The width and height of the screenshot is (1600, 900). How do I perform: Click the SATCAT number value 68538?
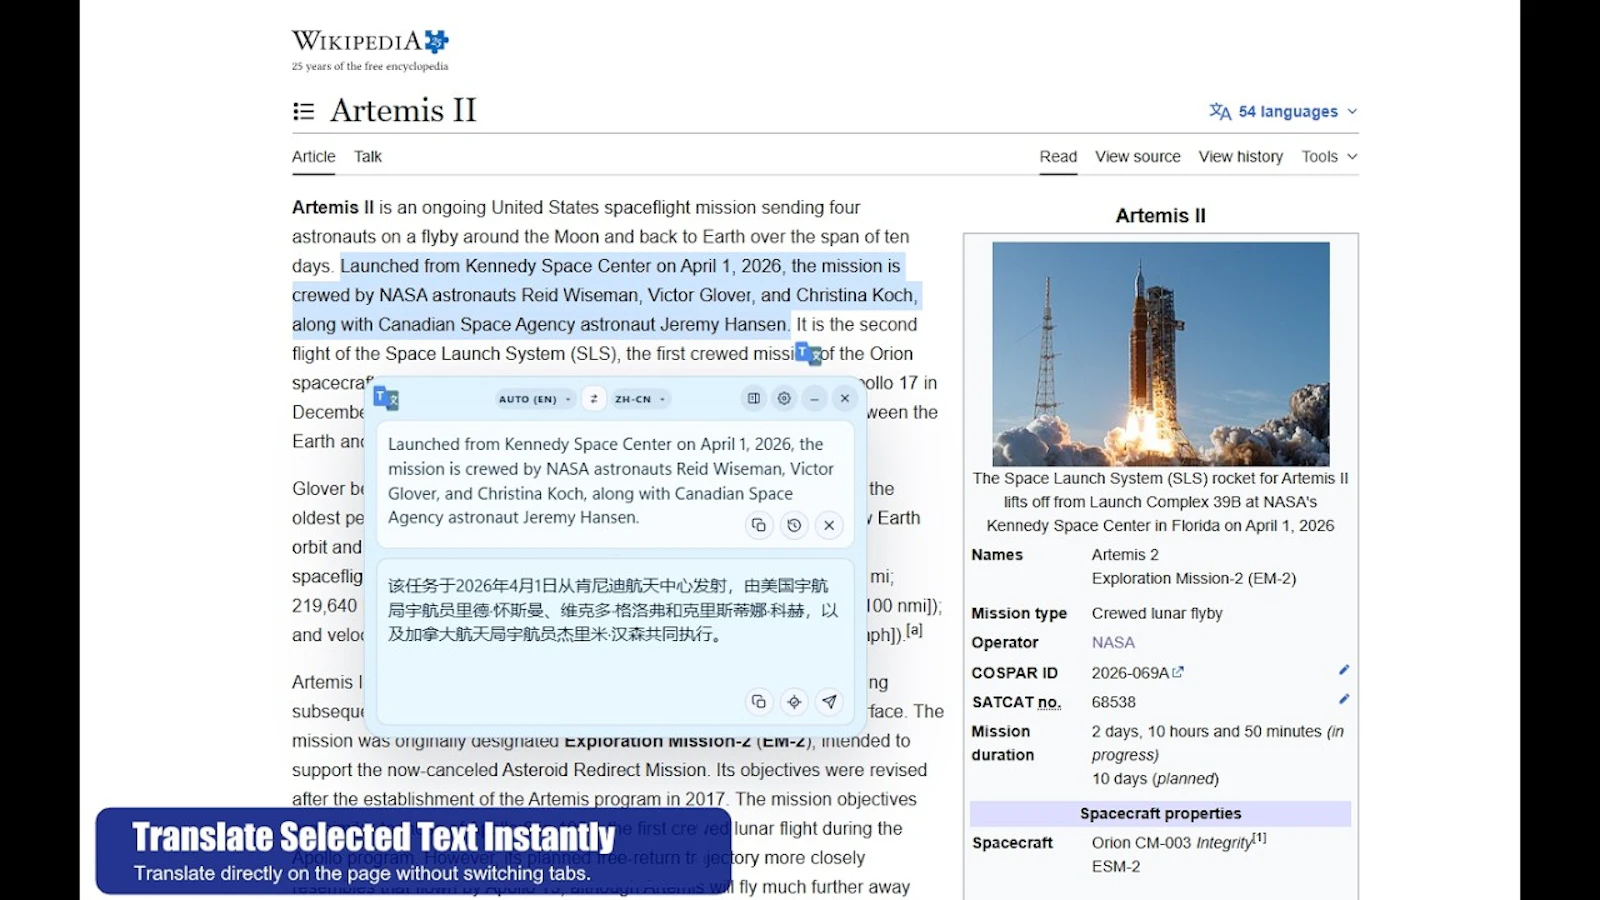(1114, 703)
